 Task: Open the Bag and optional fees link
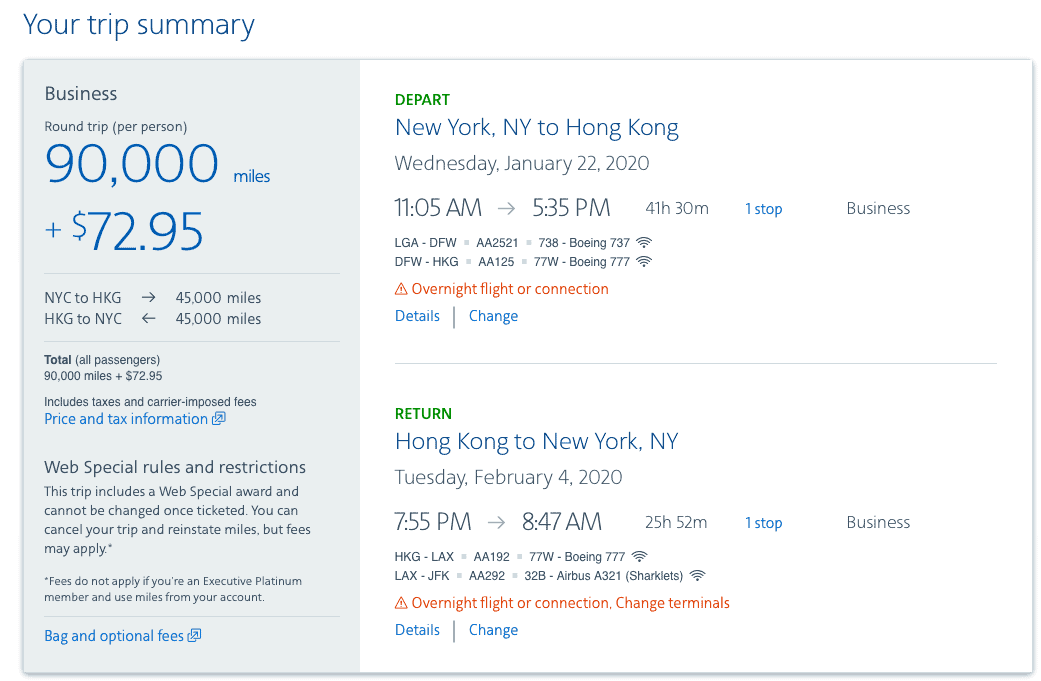tap(114, 636)
